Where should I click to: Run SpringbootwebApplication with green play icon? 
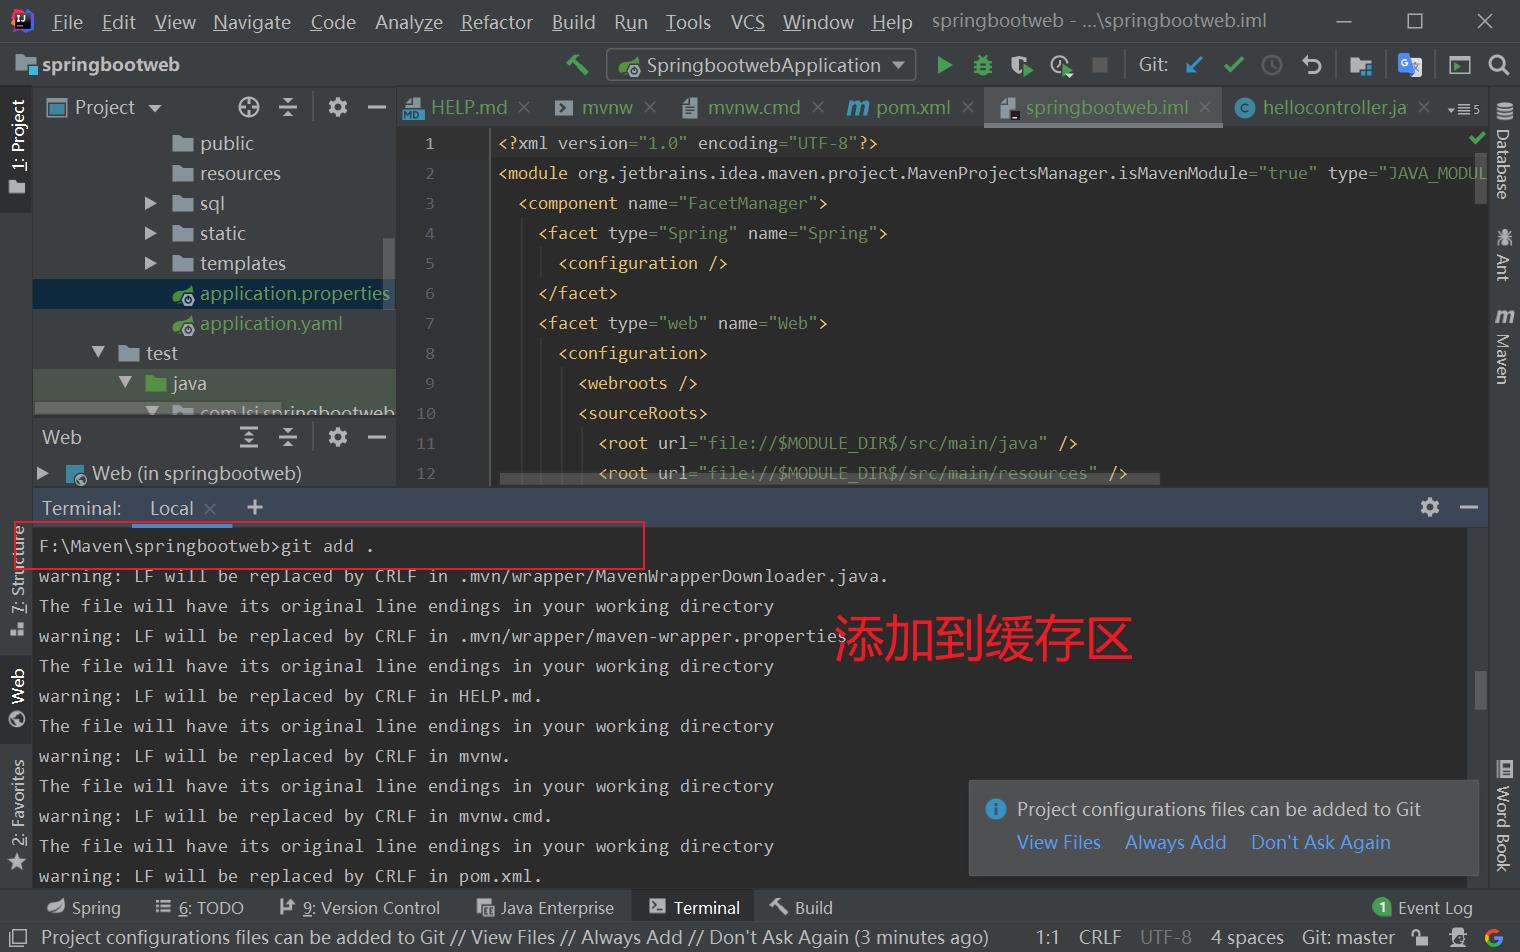(x=944, y=65)
